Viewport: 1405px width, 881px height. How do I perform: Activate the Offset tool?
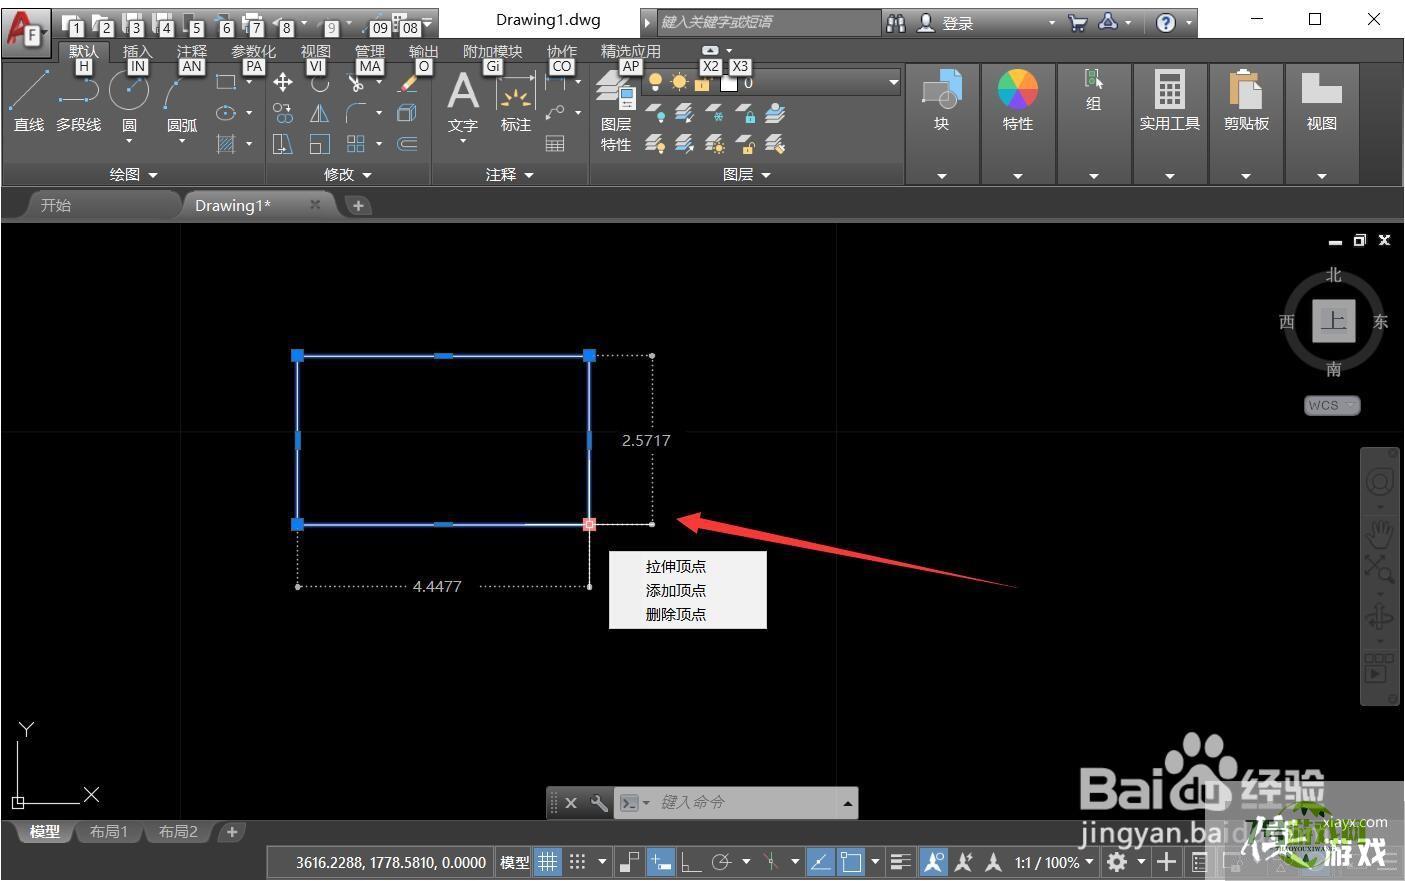tap(407, 144)
